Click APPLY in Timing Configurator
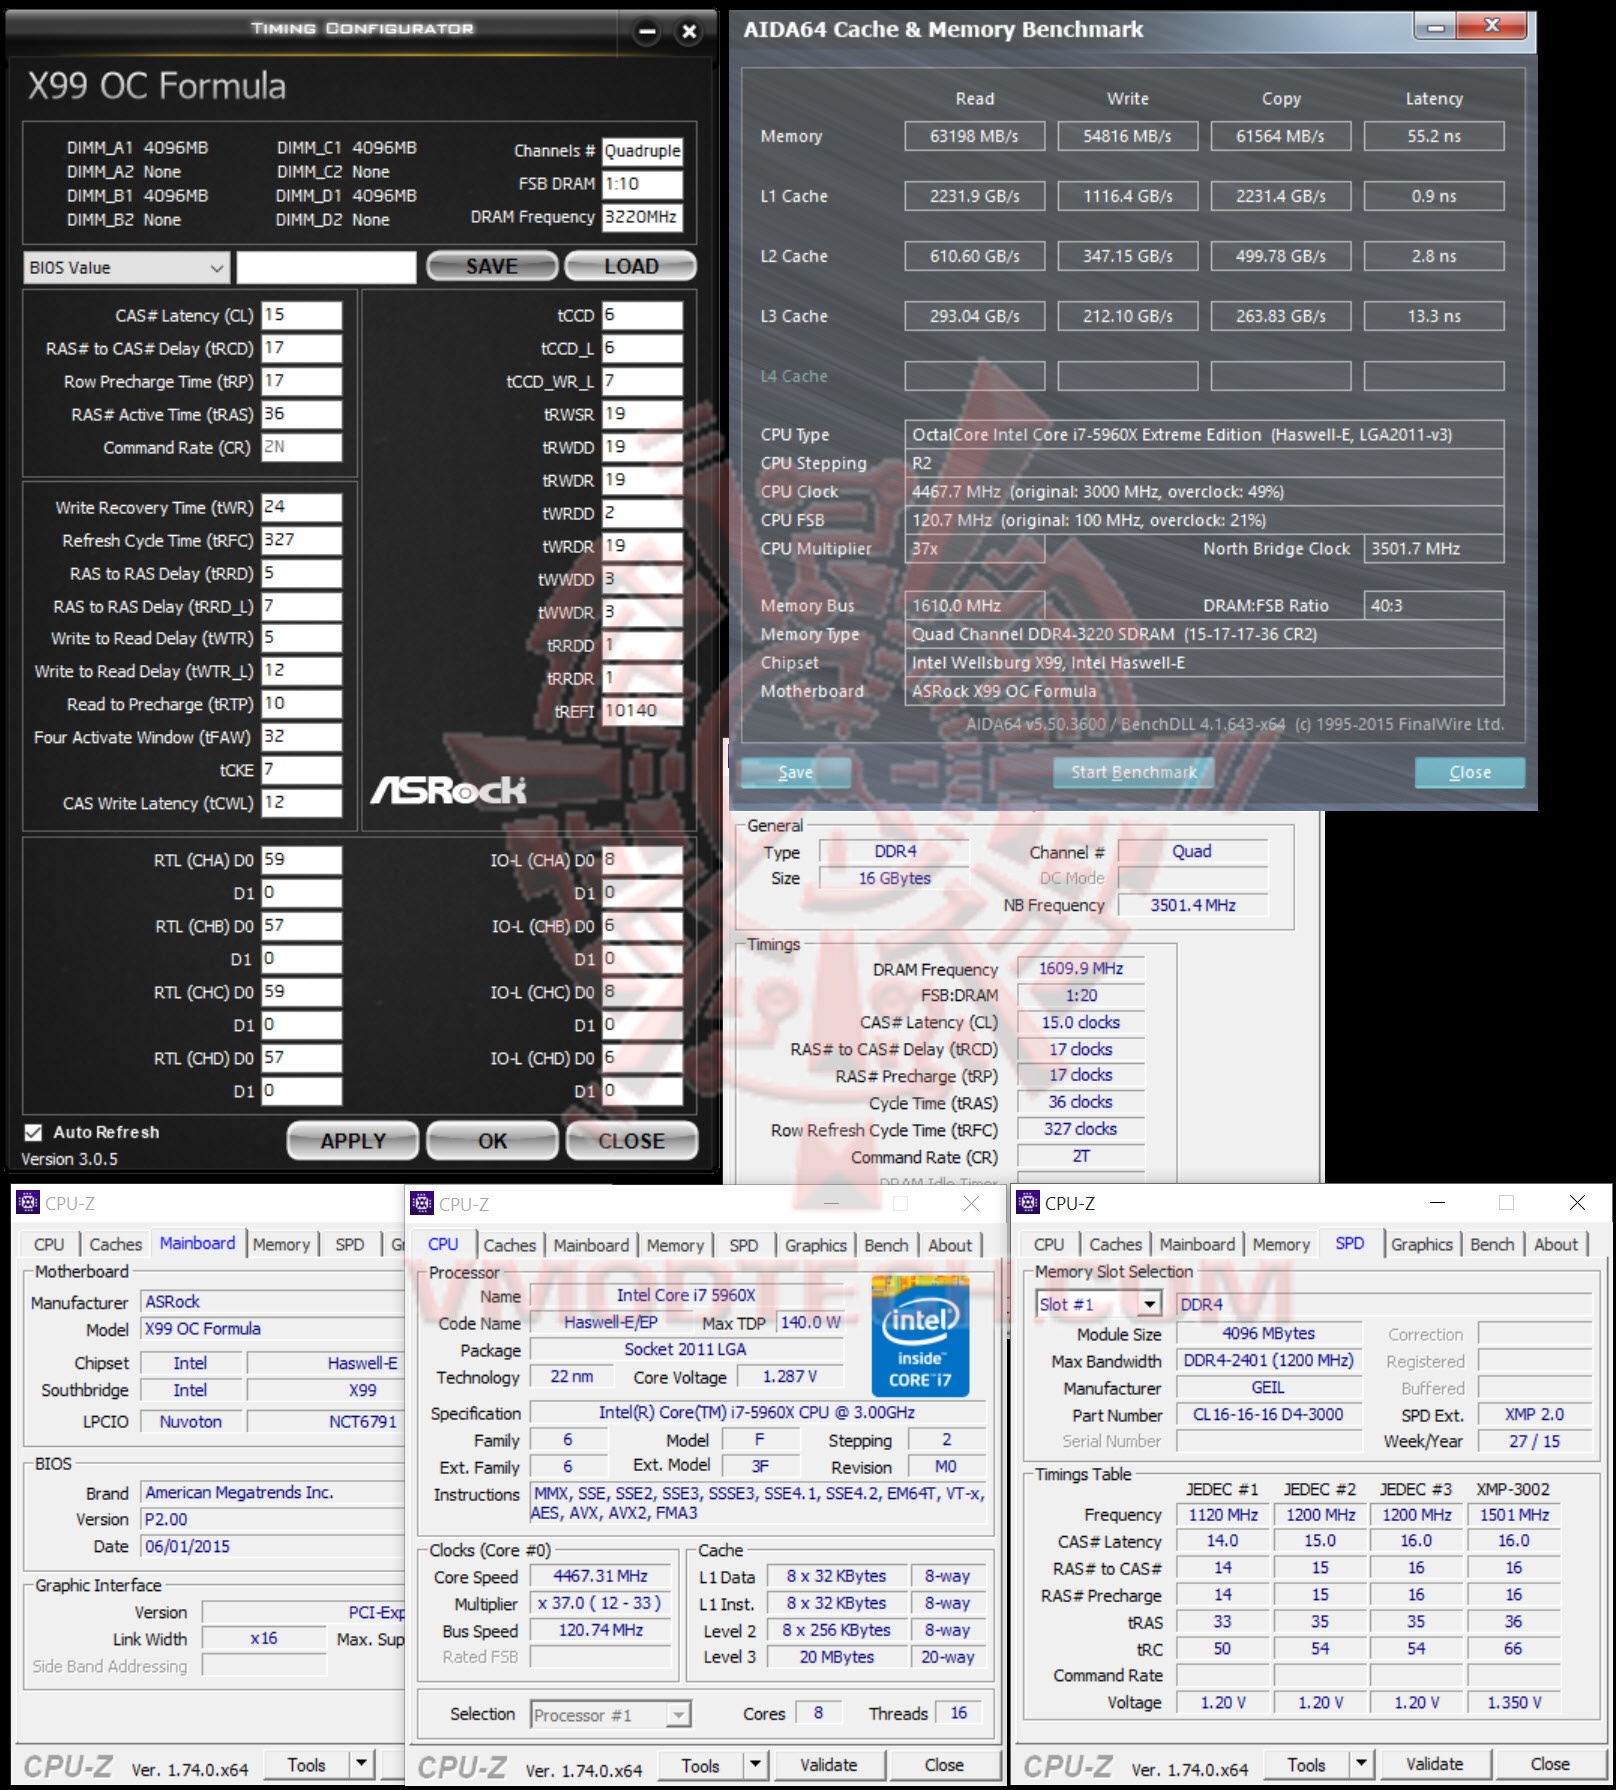This screenshot has height=1790, width=1616. tap(353, 1141)
